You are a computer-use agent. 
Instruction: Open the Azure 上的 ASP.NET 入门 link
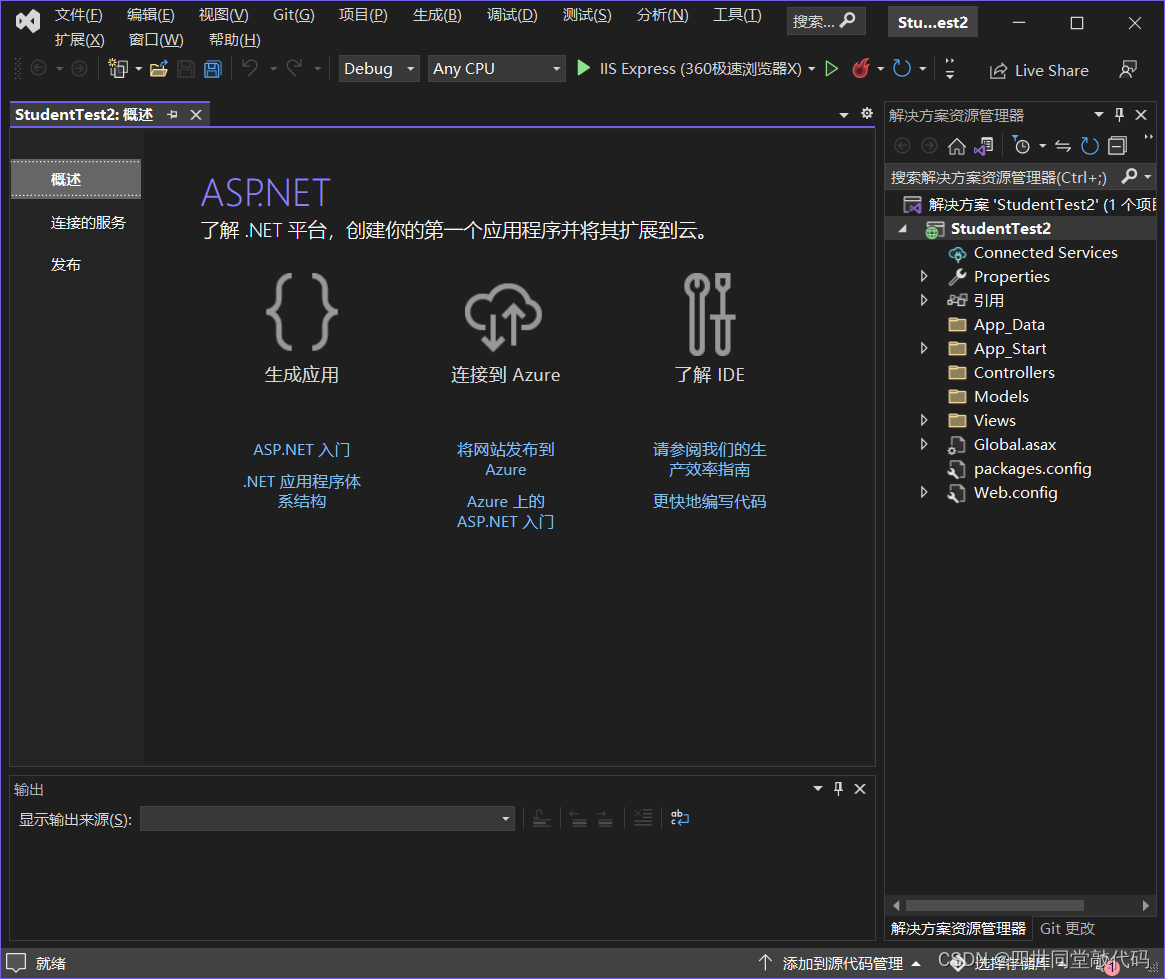506,512
